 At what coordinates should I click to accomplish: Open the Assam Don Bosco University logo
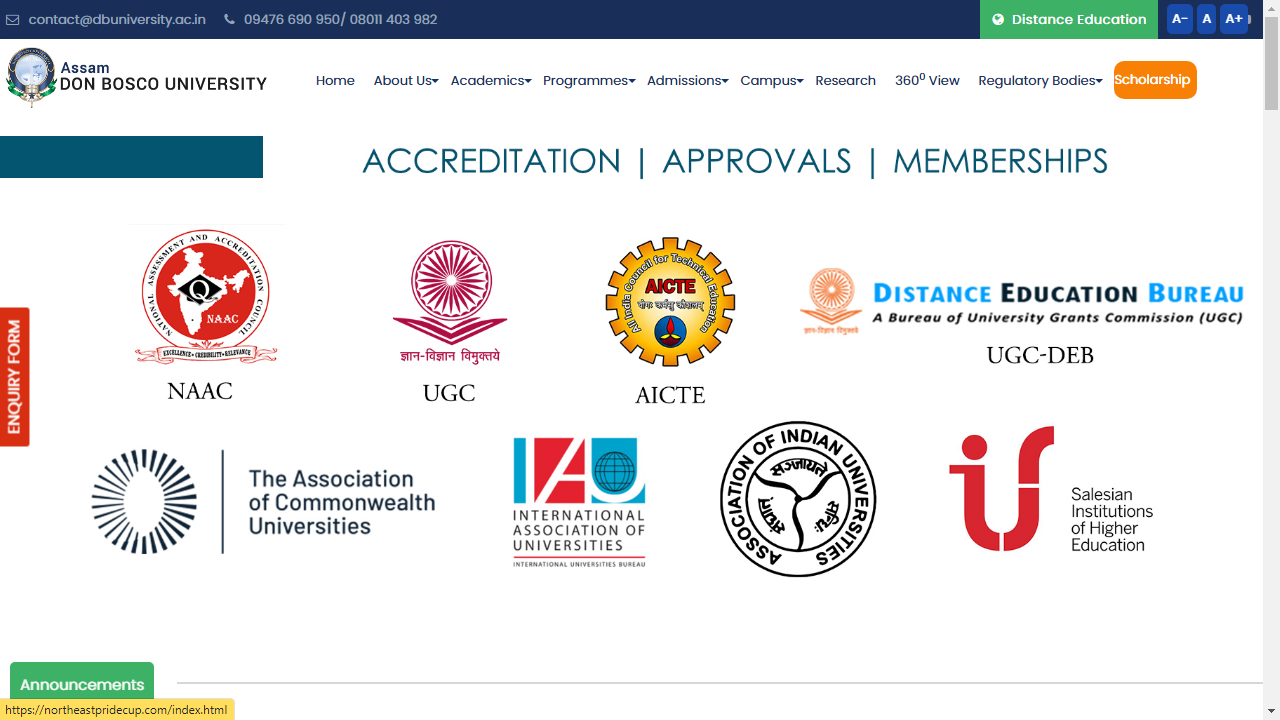tap(136, 77)
